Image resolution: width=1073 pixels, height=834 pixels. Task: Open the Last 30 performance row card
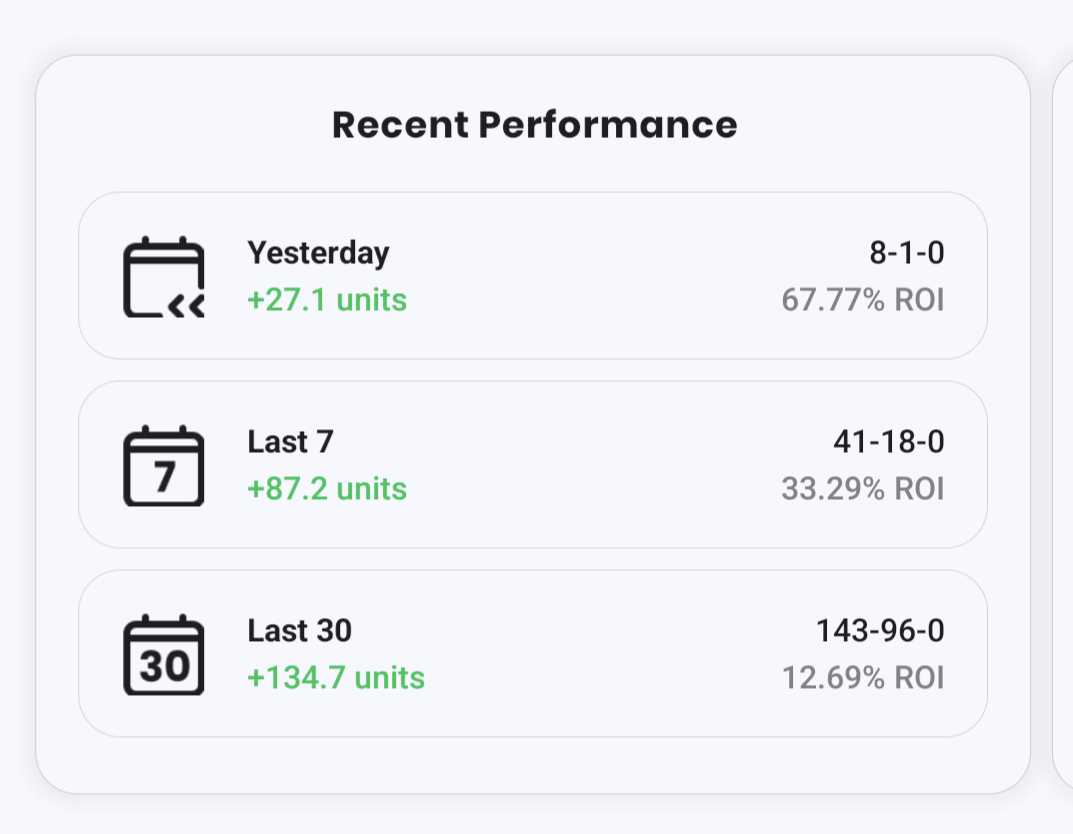600,654
